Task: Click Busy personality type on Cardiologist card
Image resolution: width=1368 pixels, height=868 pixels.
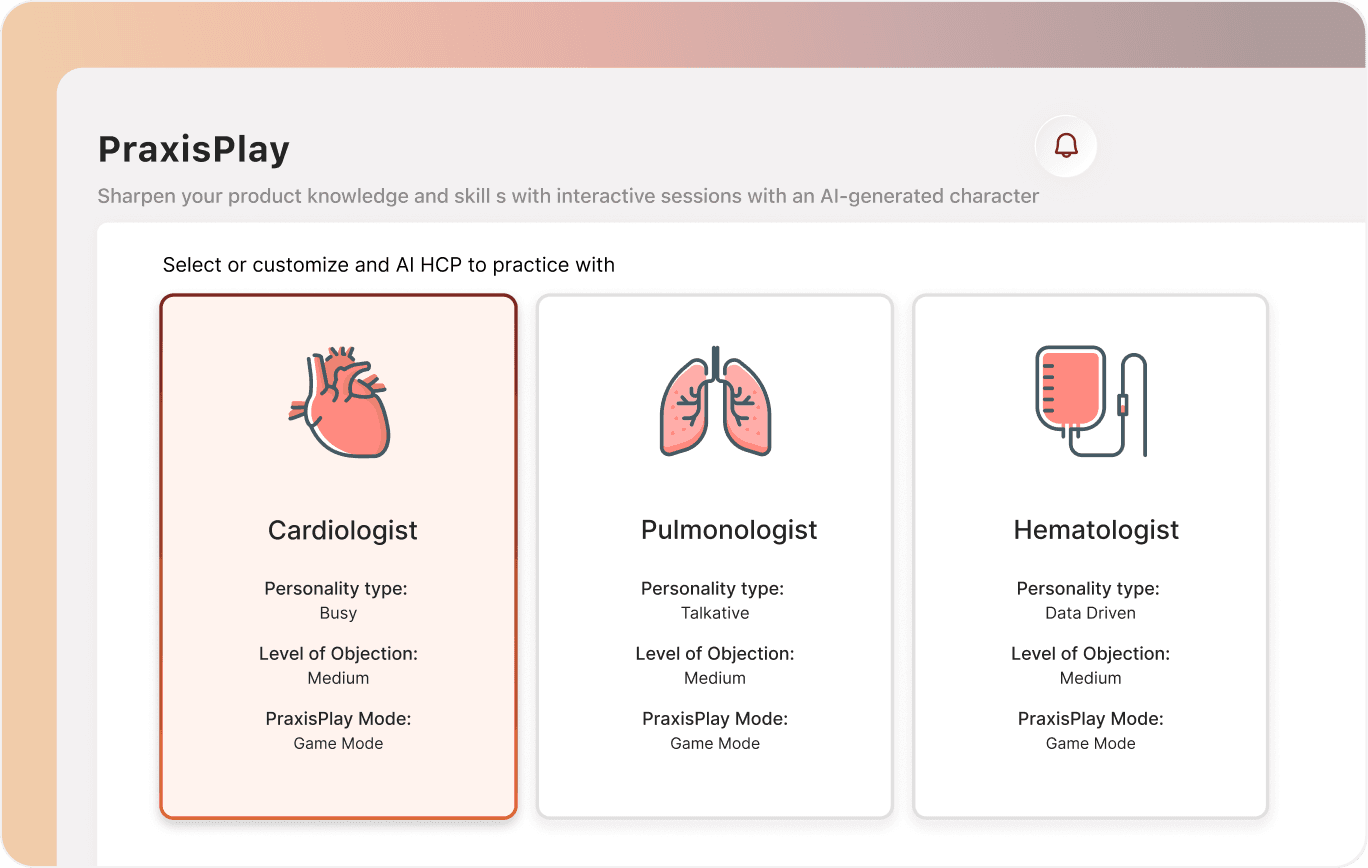Action: [338, 613]
